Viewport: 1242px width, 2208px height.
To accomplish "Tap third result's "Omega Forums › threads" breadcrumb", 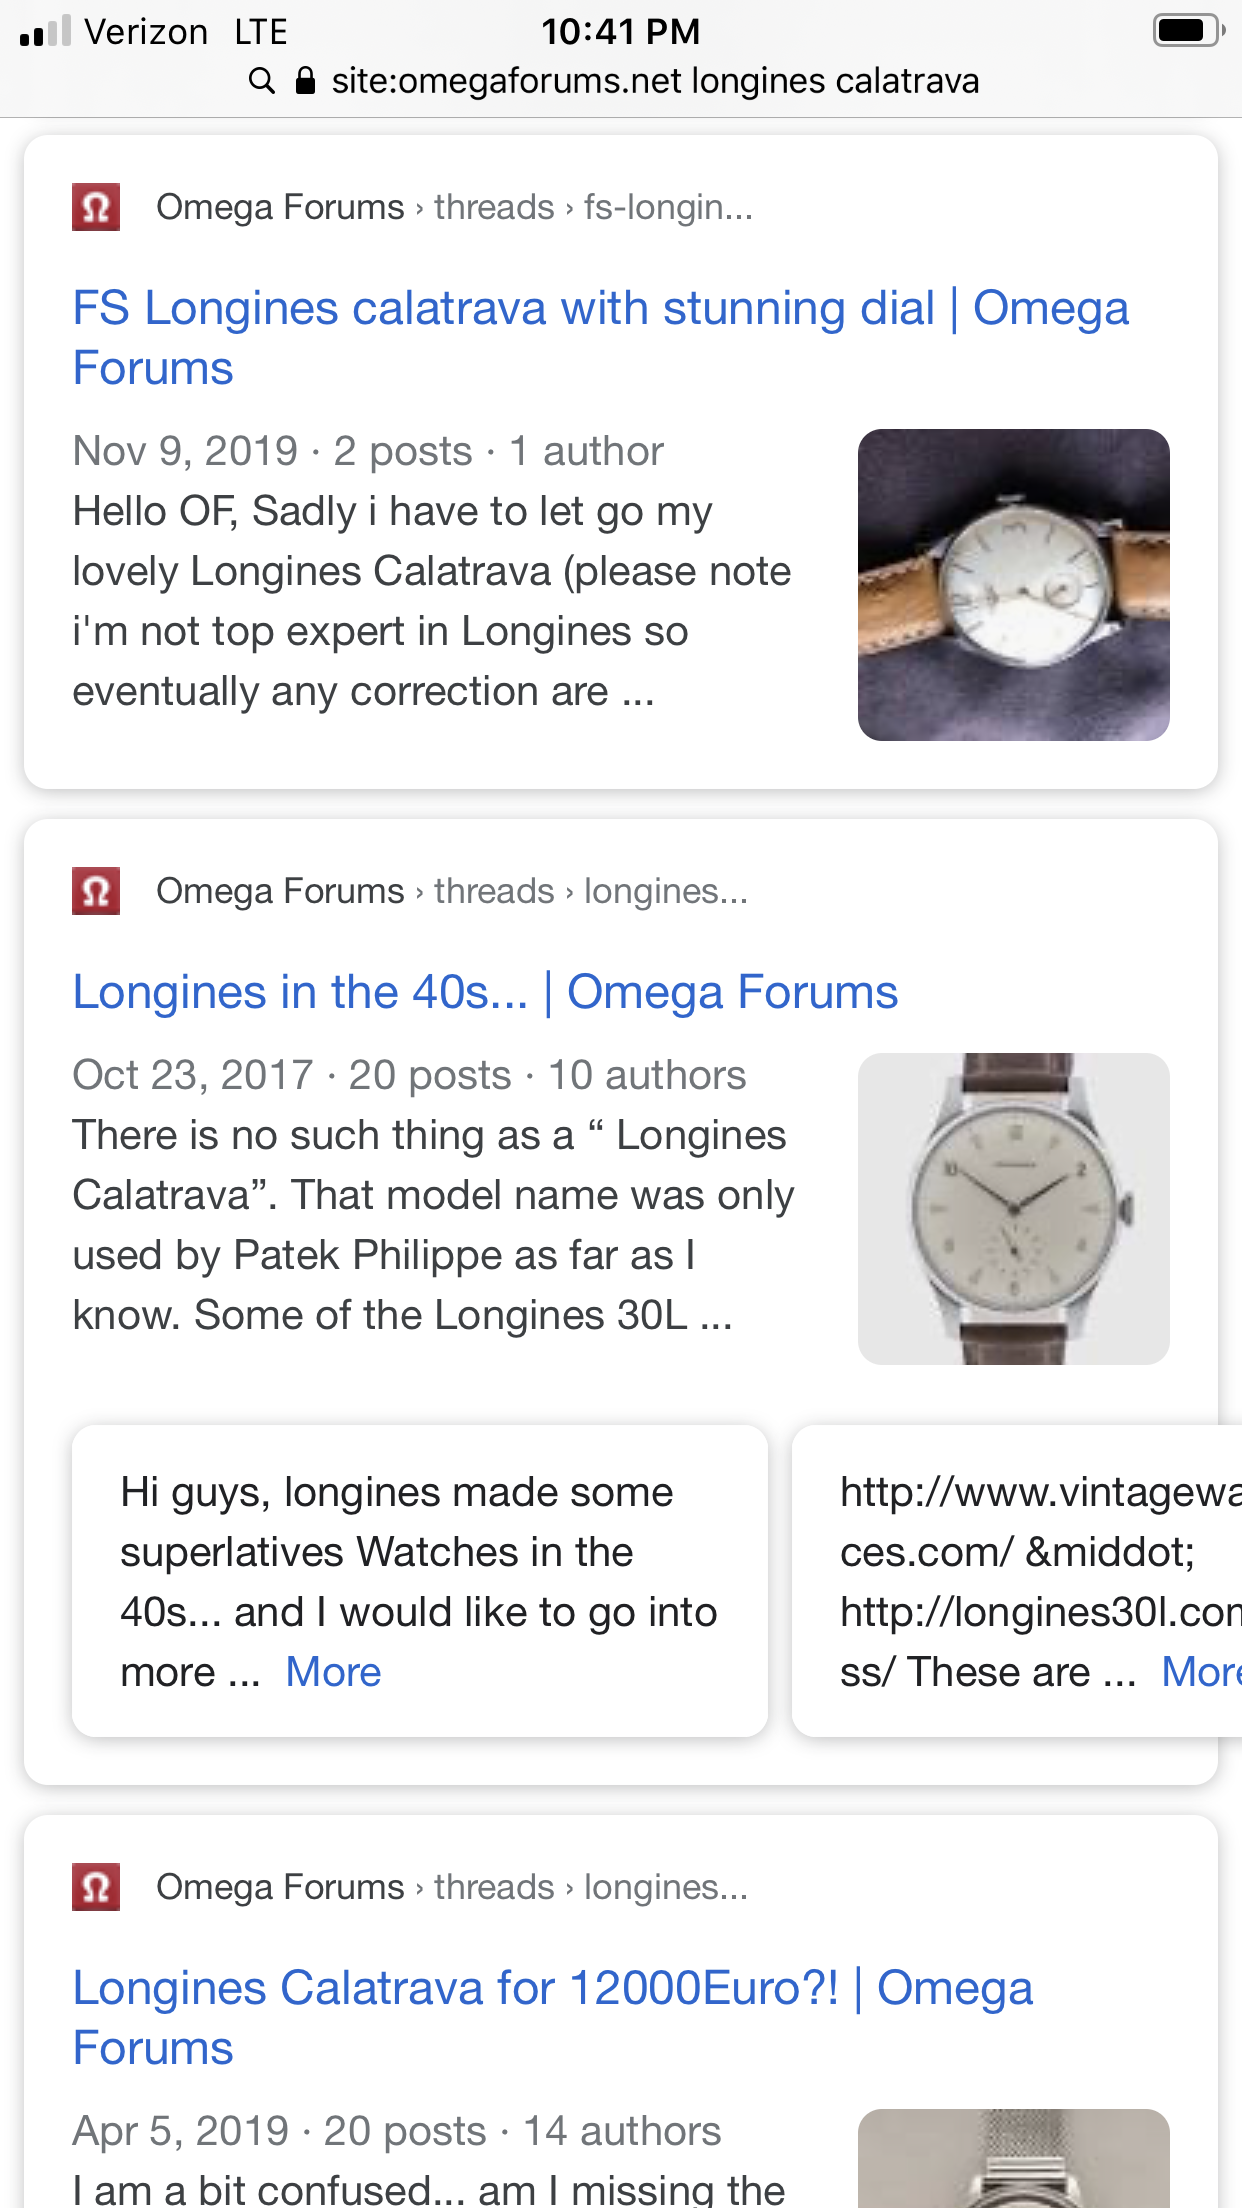I will [x=355, y=1887].
